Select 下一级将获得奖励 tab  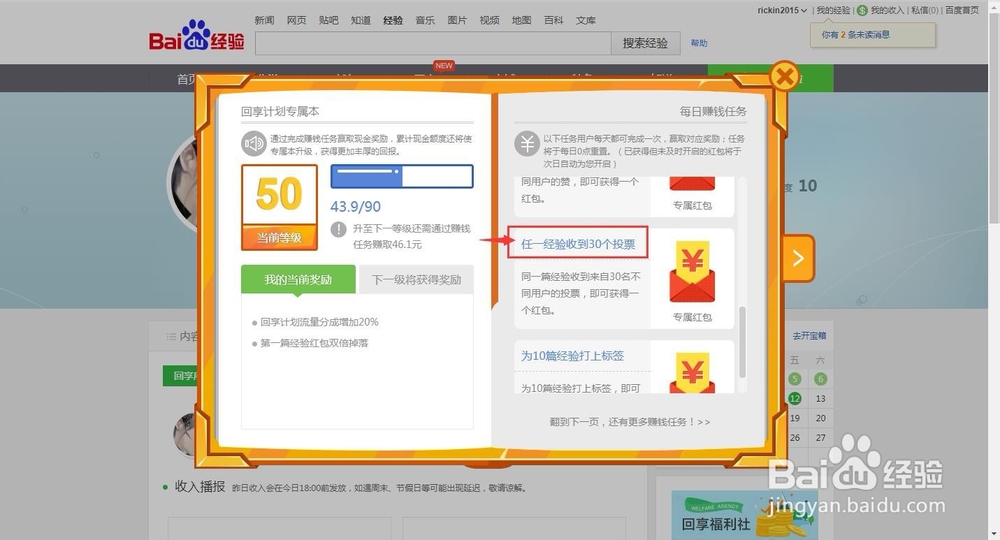[416, 279]
